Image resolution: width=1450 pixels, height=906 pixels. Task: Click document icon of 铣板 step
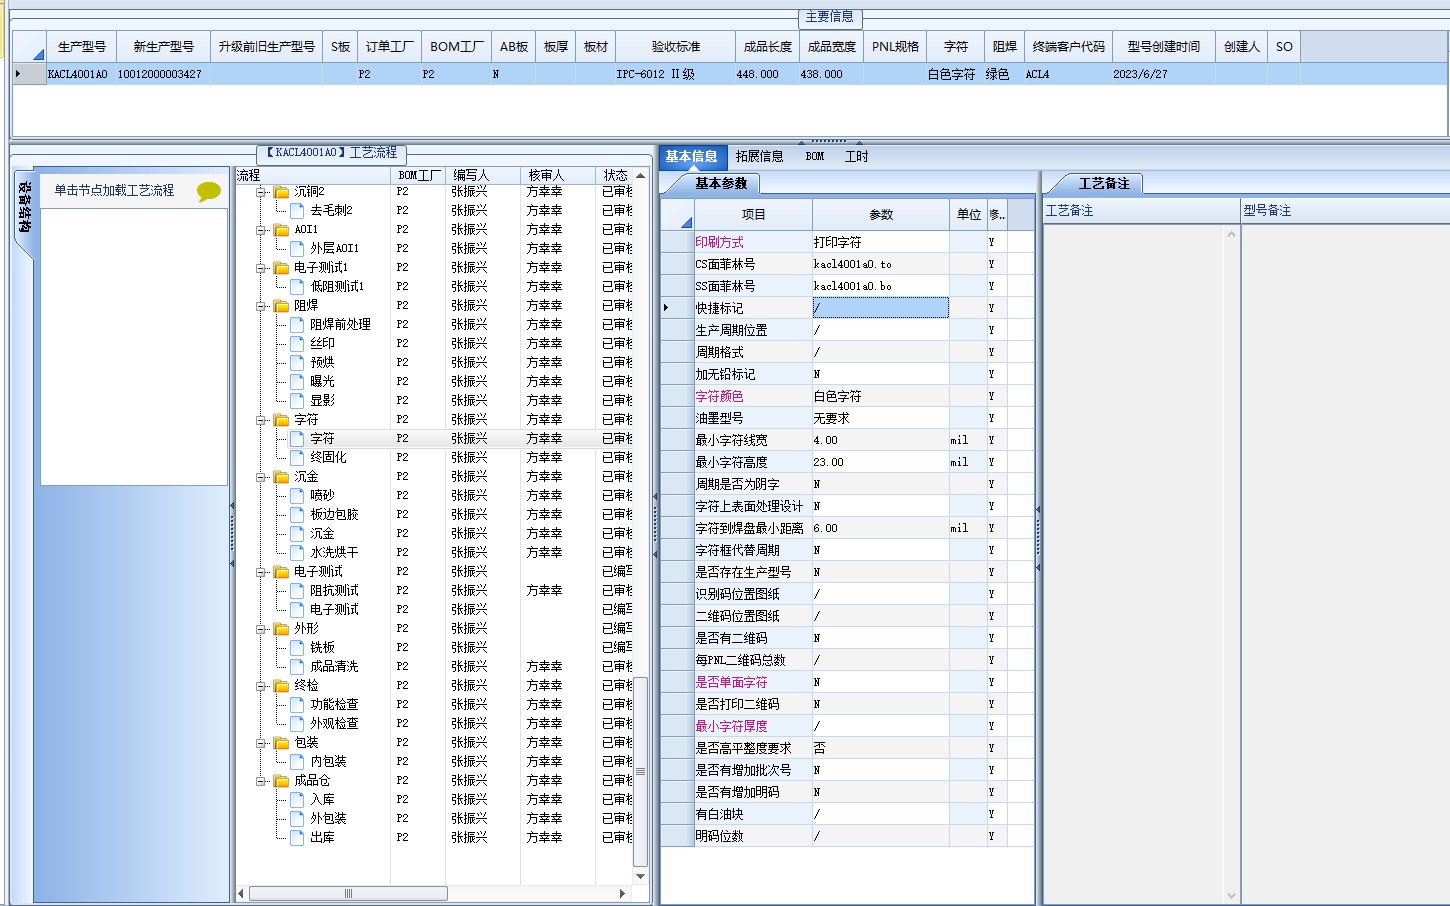297,648
